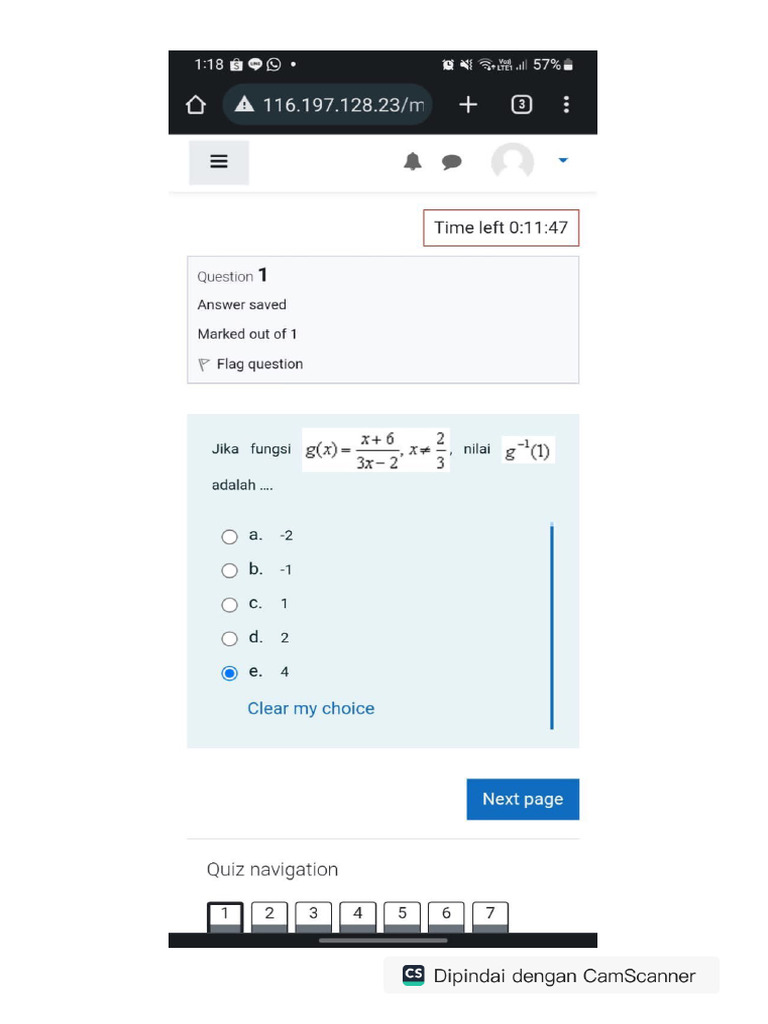Flag question 1 for review

(258, 365)
